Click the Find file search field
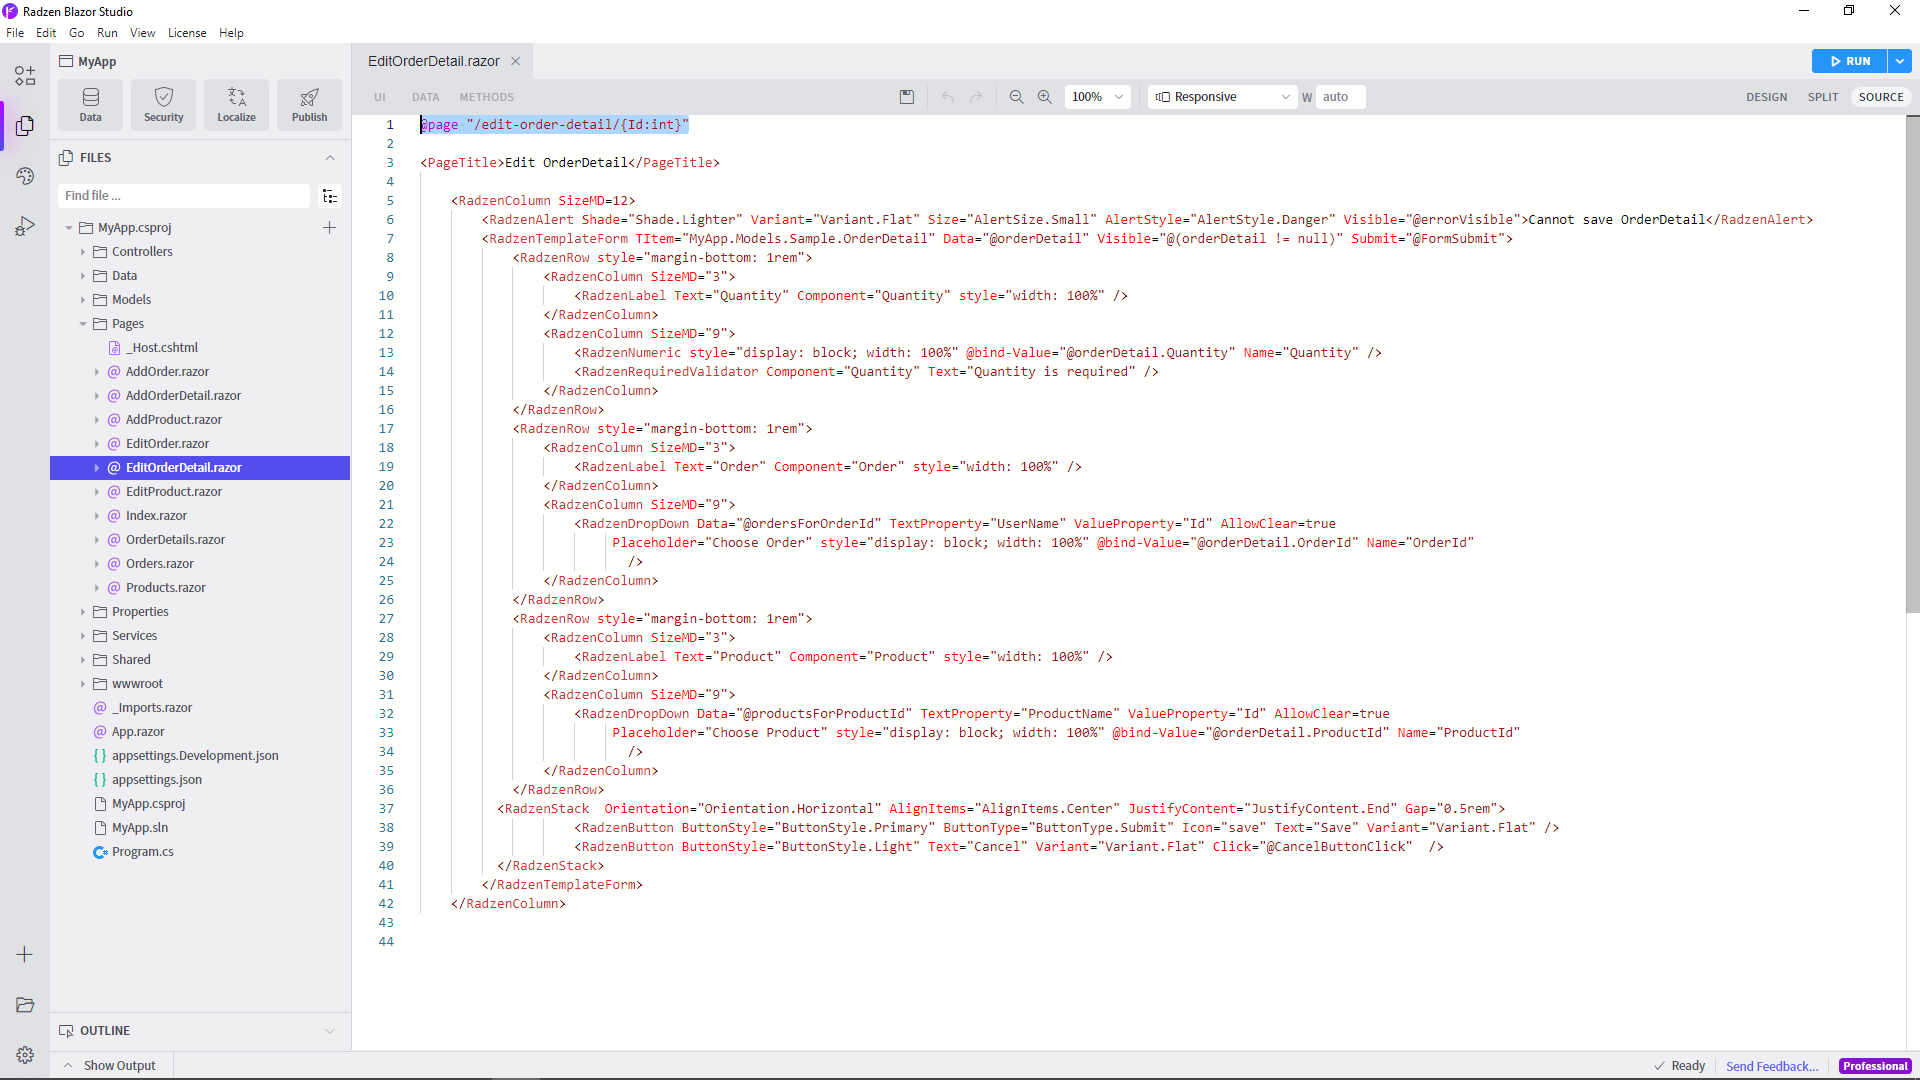 click(x=185, y=196)
